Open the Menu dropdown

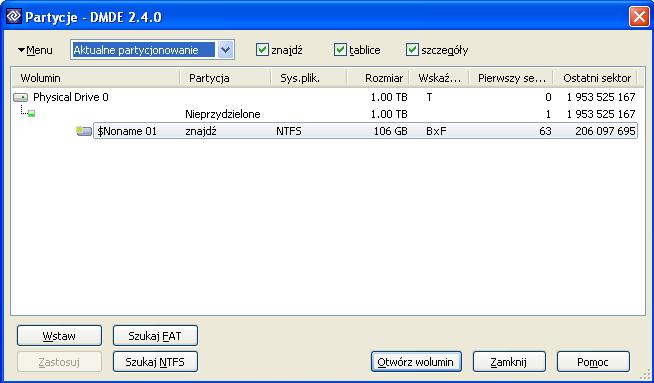point(35,50)
